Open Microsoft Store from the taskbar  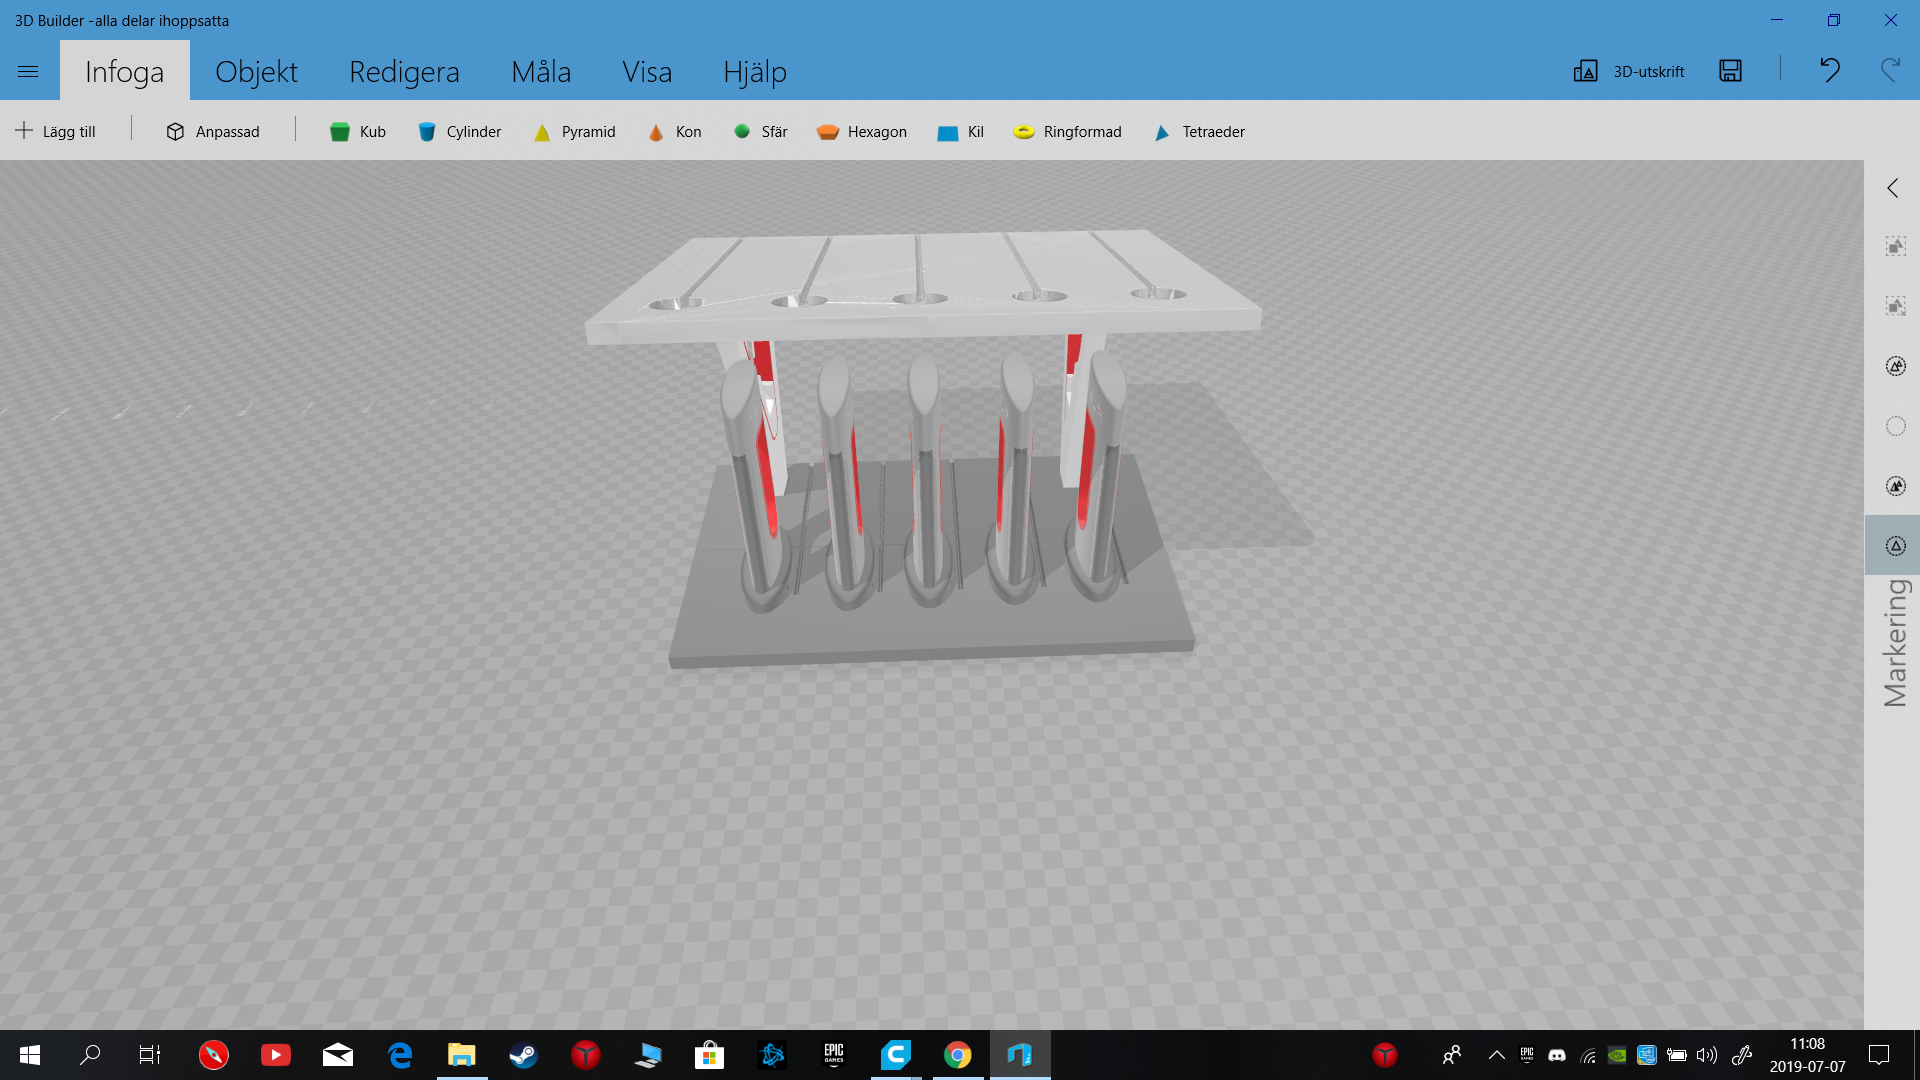pyautogui.click(x=710, y=1055)
